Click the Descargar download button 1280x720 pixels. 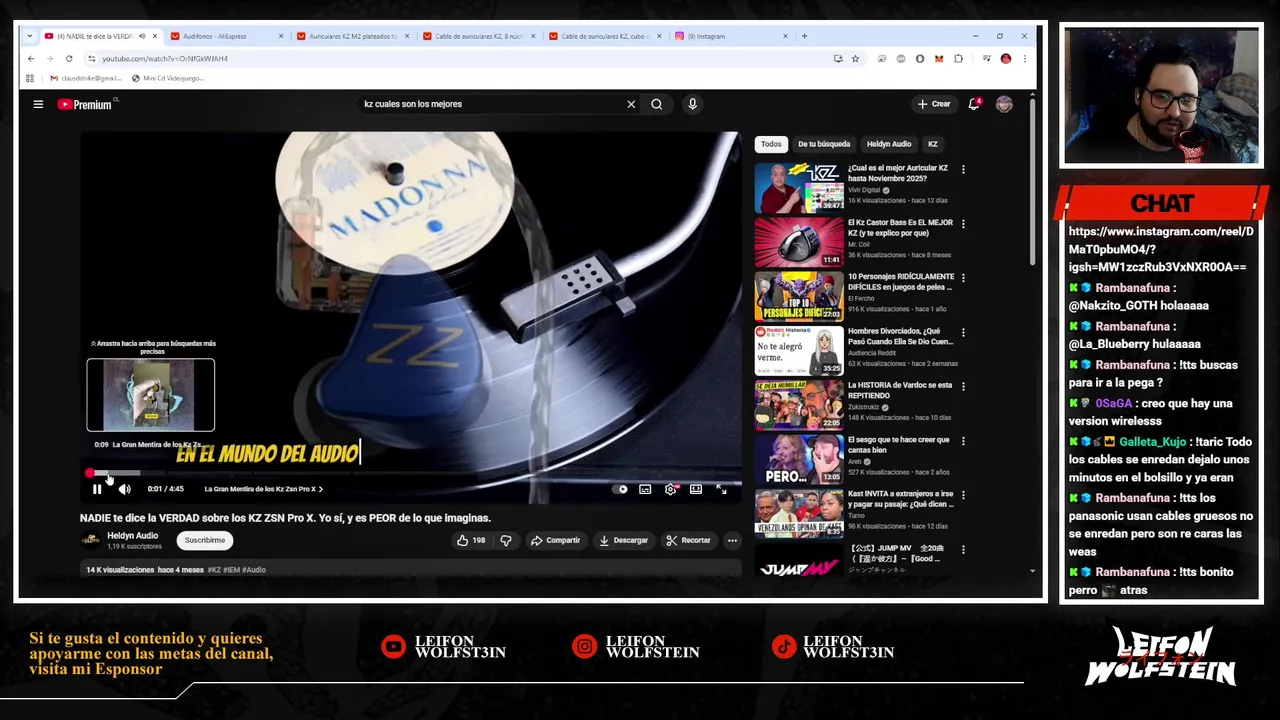click(x=623, y=540)
